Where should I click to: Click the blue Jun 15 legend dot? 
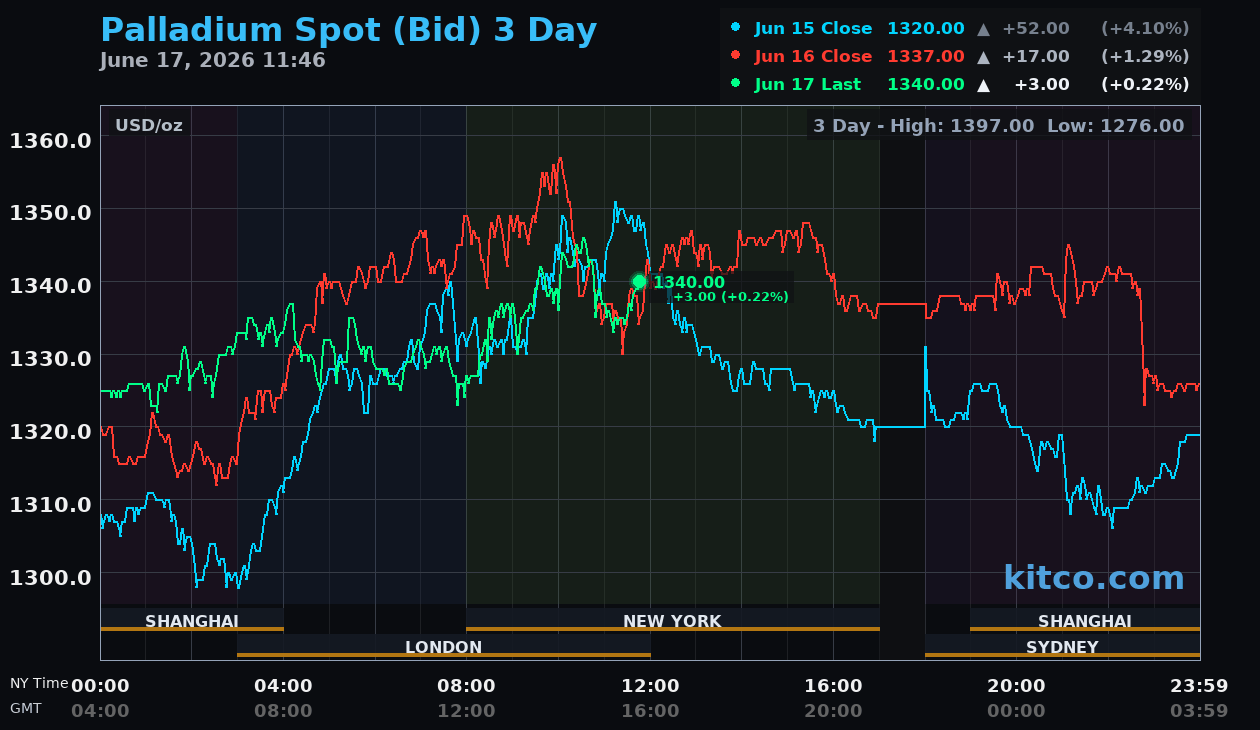pyautogui.click(x=736, y=28)
